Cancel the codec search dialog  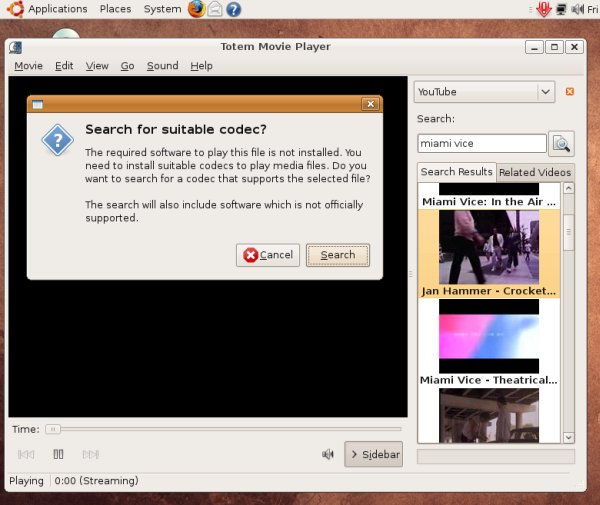(268, 255)
